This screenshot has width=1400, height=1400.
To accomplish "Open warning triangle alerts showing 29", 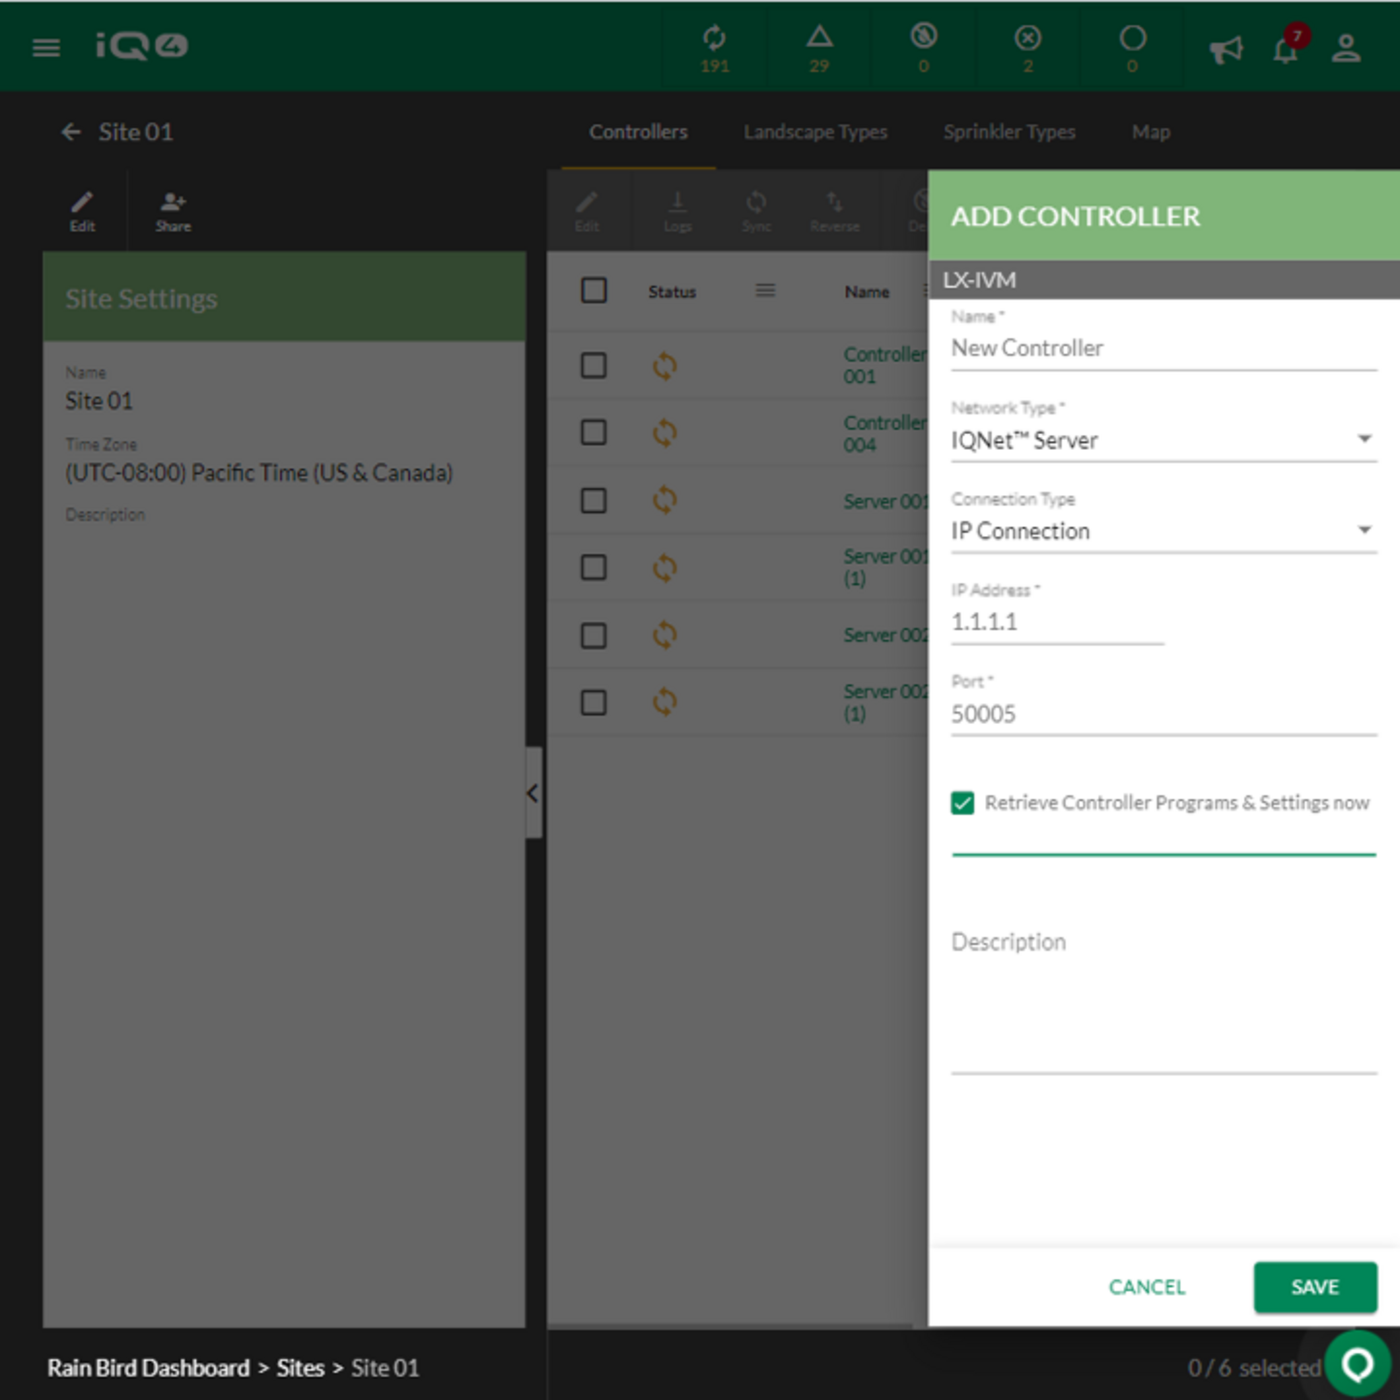I will point(819,48).
